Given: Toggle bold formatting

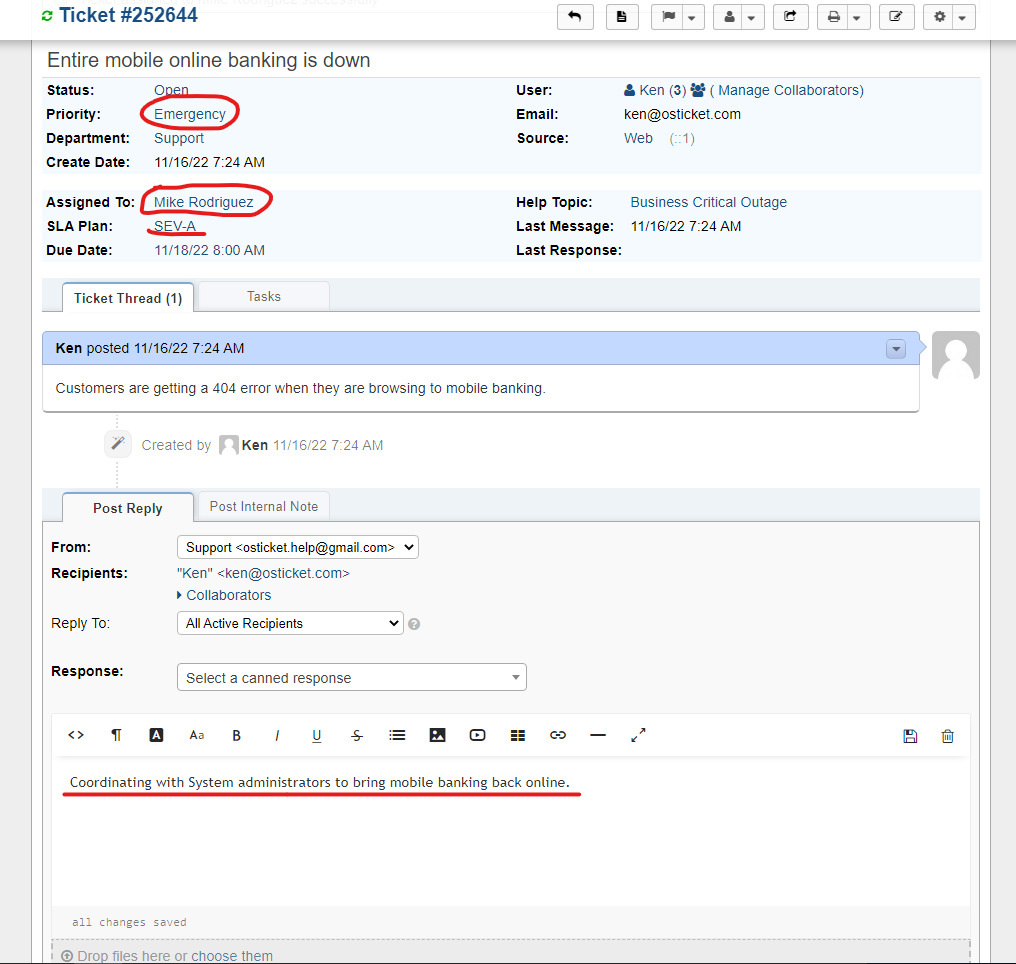Looking at the screenshot, I should [x=237, y=735].
